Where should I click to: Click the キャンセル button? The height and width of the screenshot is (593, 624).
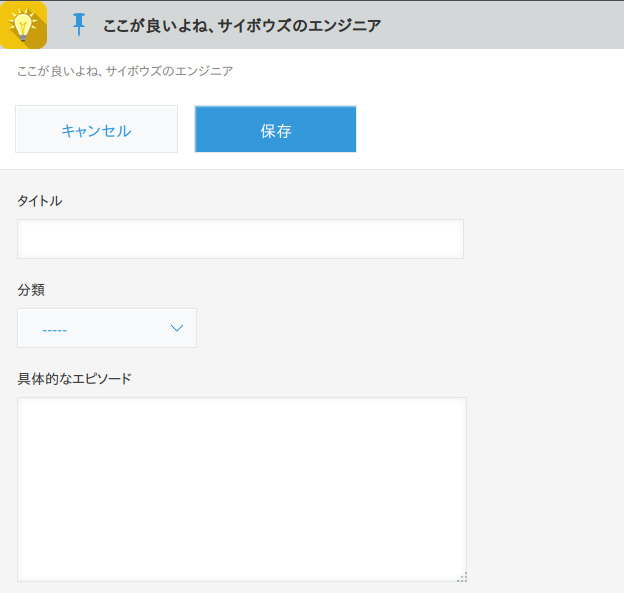96,129
